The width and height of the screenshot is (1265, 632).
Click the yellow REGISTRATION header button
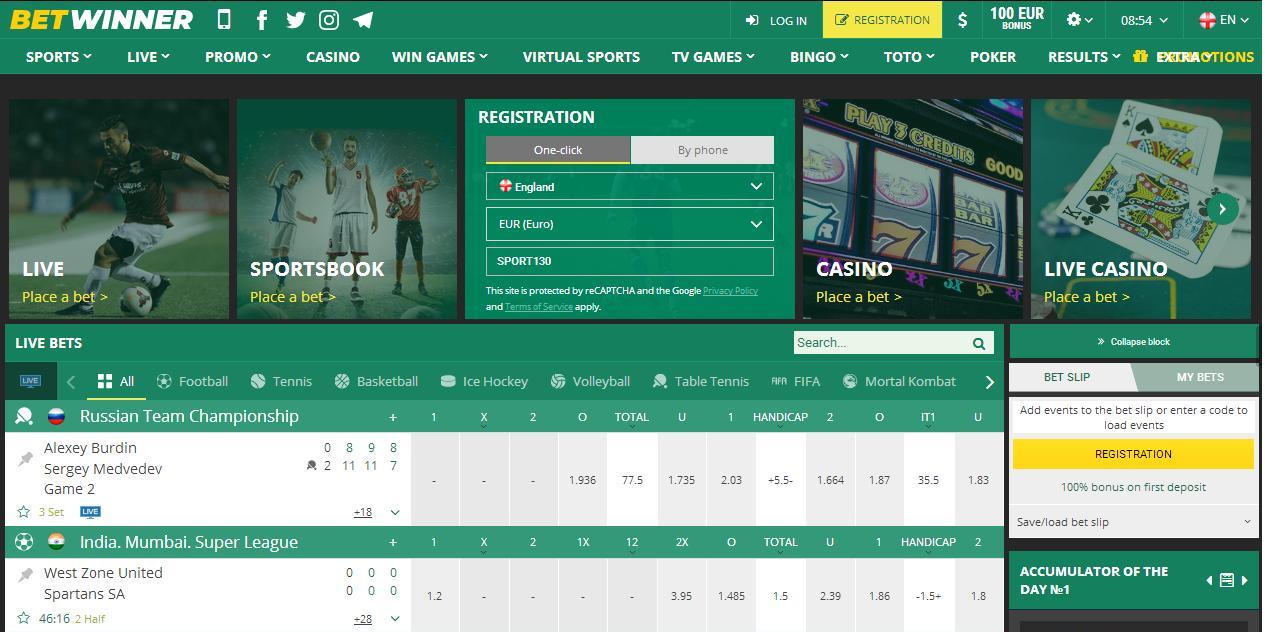click(882, 20)
